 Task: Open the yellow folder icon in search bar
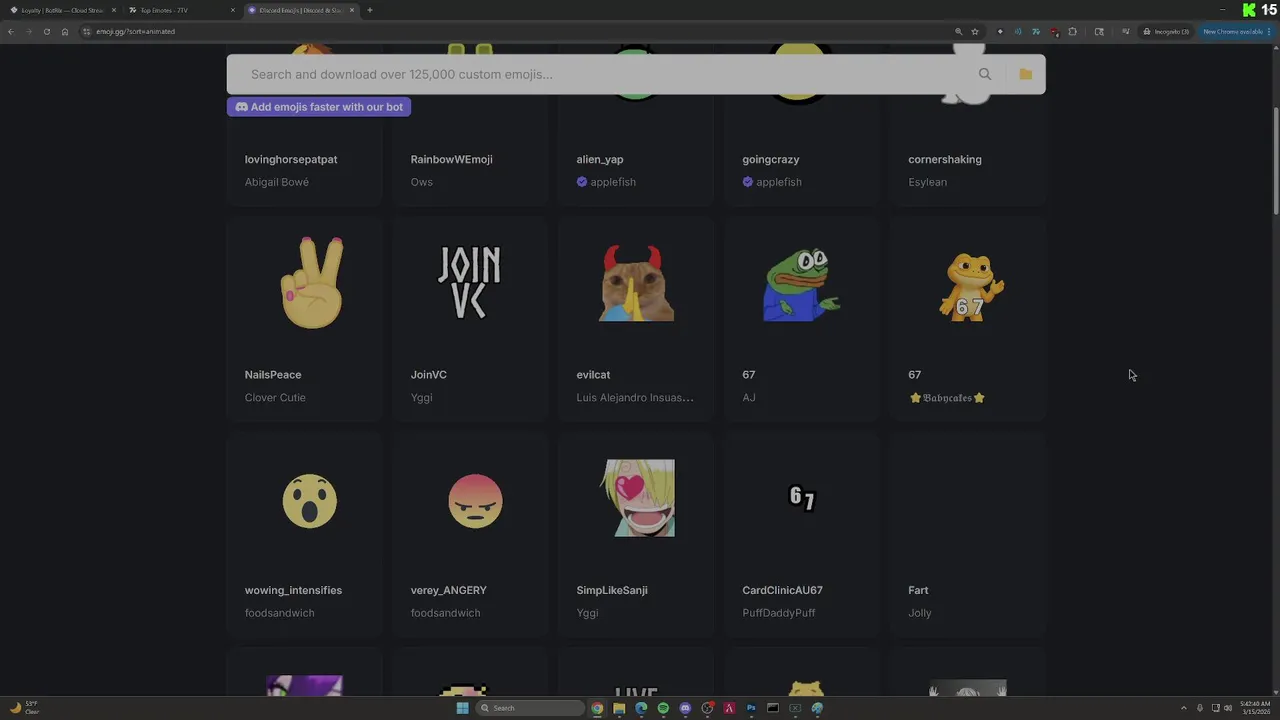(1025, 74)
